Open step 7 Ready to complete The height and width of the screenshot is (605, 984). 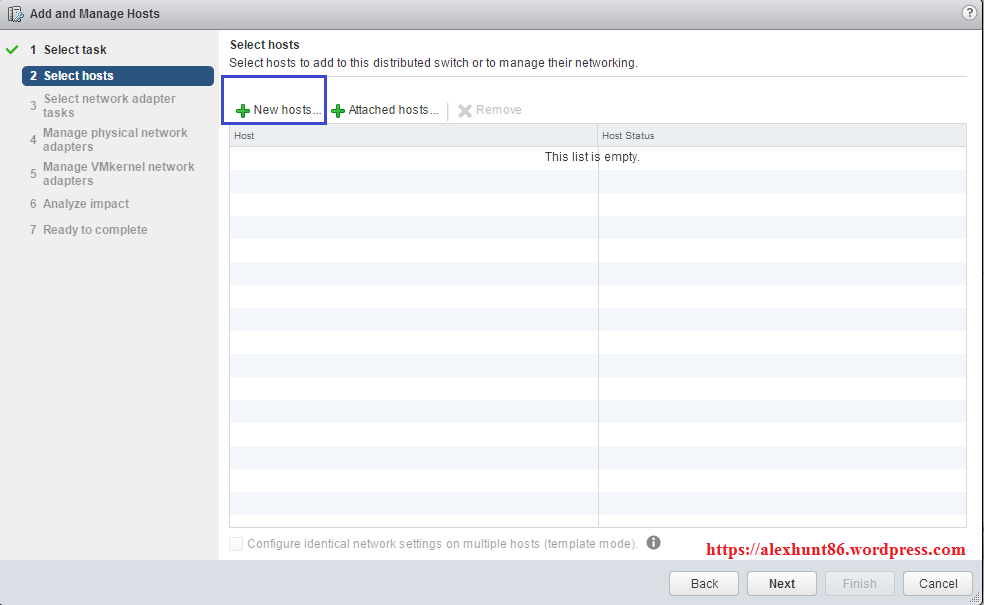click(x=88, y=230)
